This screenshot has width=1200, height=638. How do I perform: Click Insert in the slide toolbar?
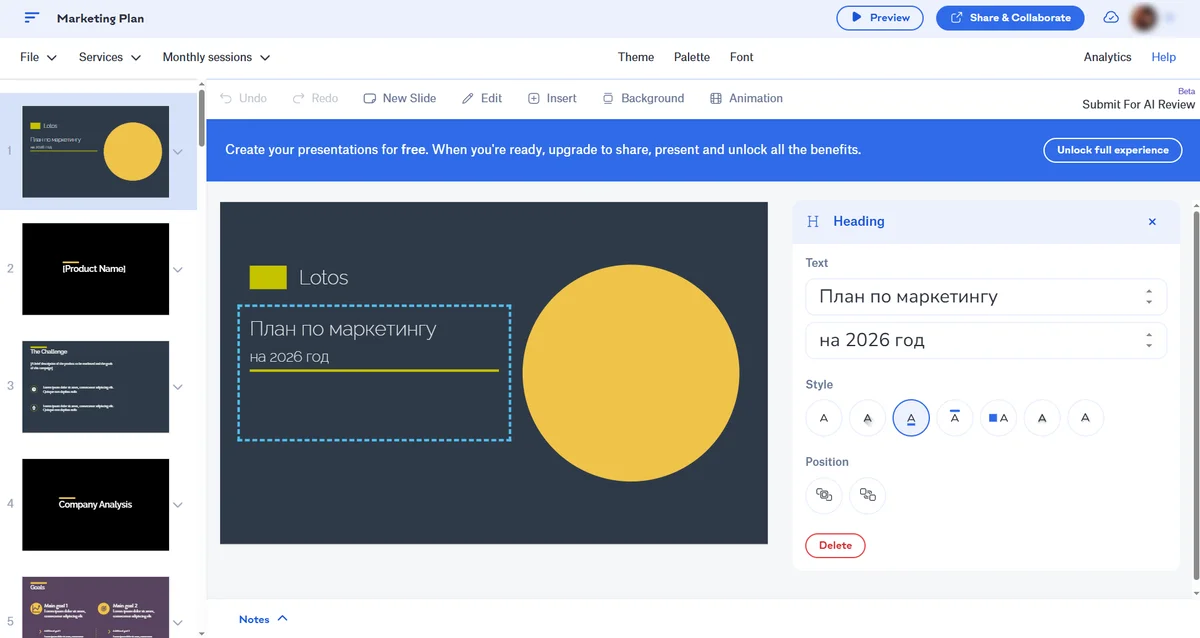[552, 98]
